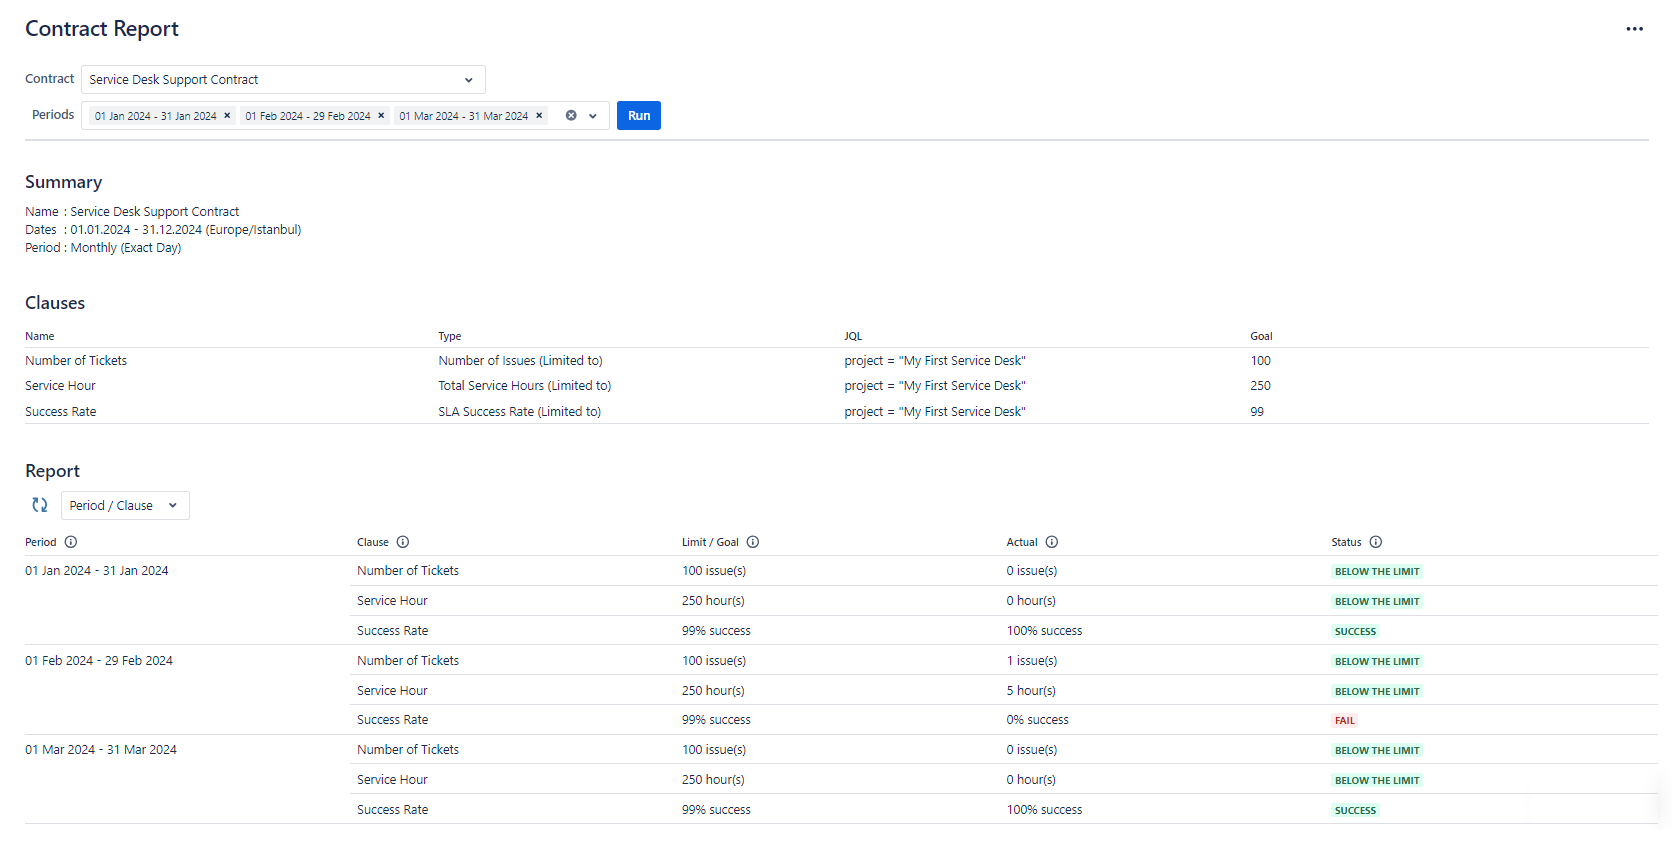Open the Period / Clause grouping dropdown
Viewport: 1672px width, 842px height.
pos(125,506)
